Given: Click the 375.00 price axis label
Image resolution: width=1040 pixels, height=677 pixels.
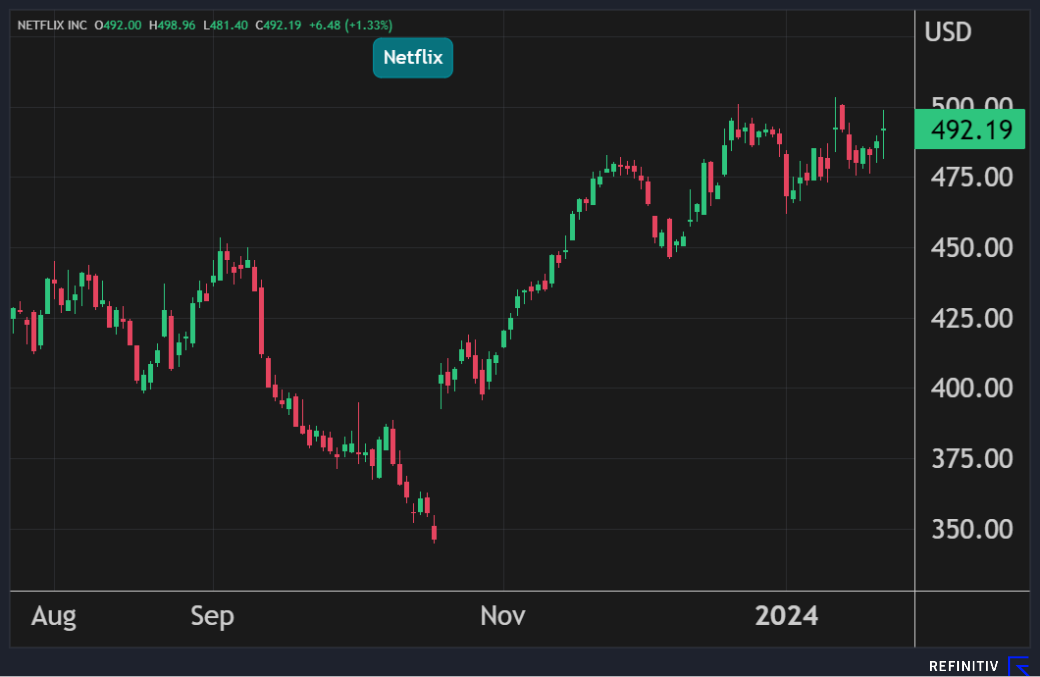Looking at the screenshot, I should pyautogui.click(x=969, y=459).
